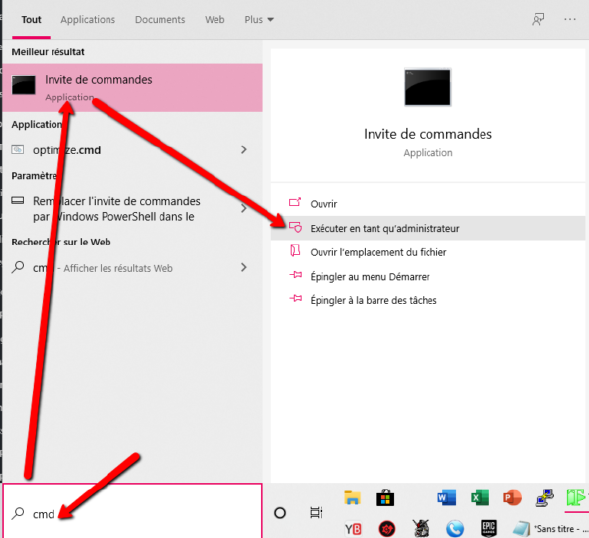The image size is (589, 538).
Task: Open the blue phone taskbar icon
Action: 455,529
